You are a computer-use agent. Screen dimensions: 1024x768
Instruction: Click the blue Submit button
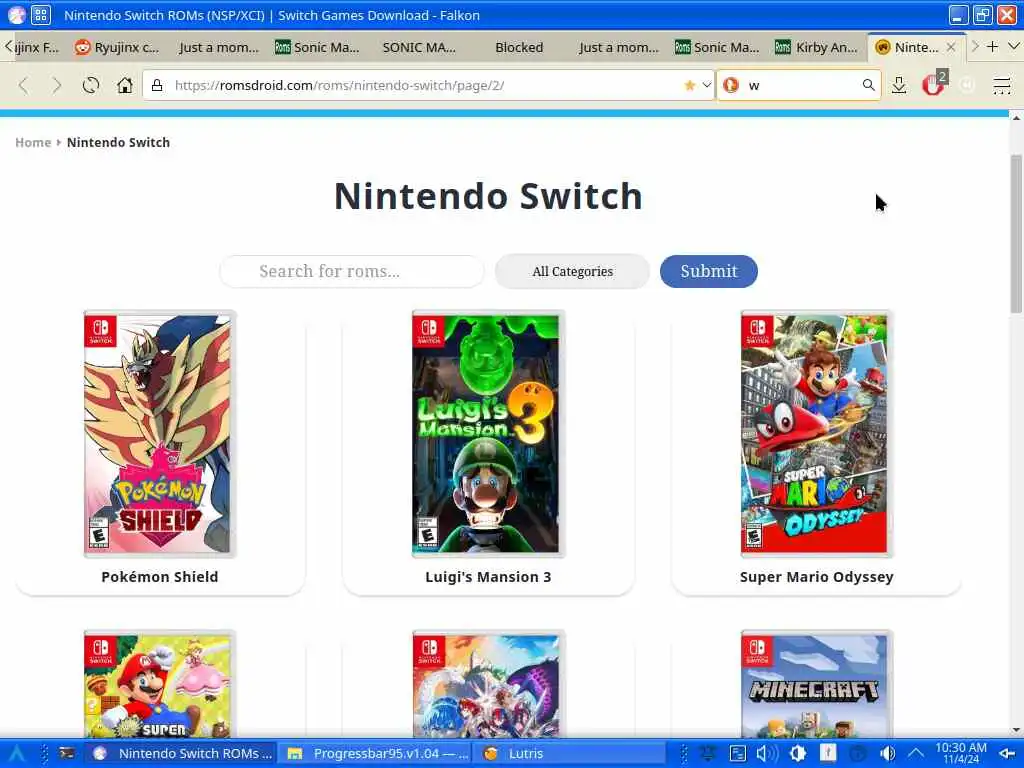coord(709,271)
